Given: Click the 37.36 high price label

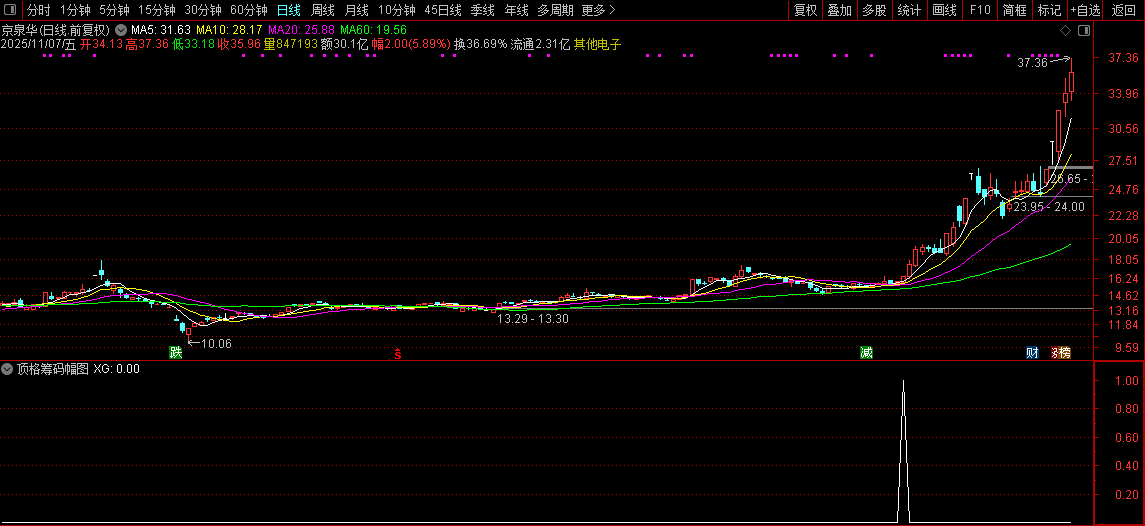Looking at the screenshot, I should click(1033, 64).
